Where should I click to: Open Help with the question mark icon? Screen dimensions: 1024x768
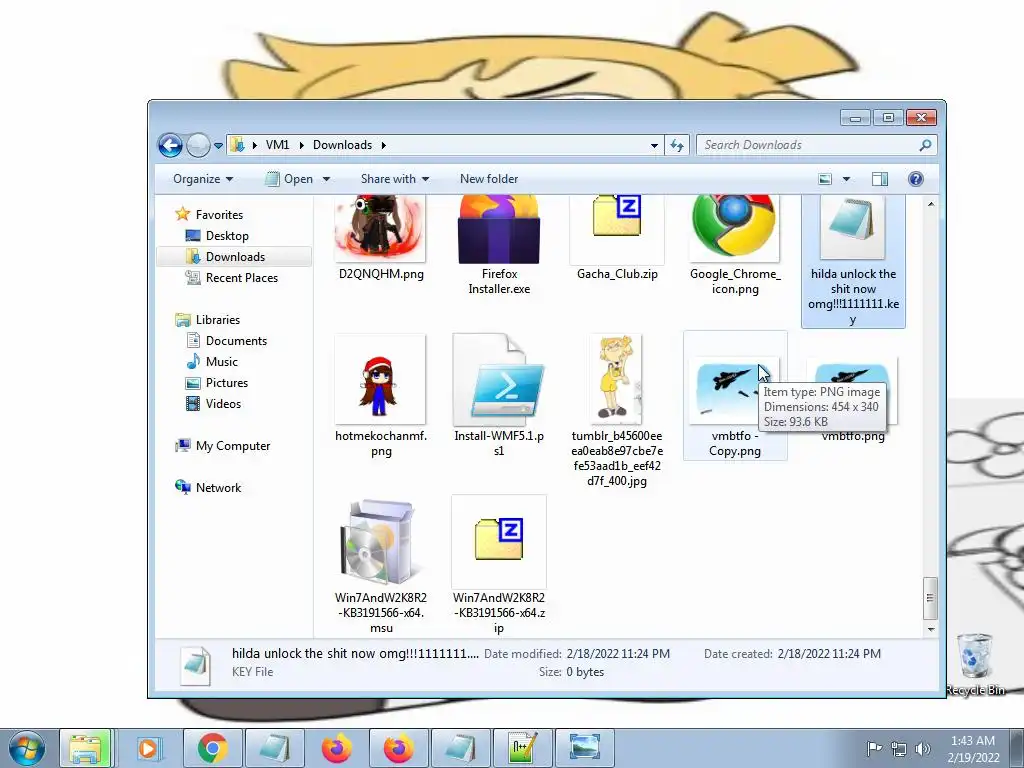(916, 179)
